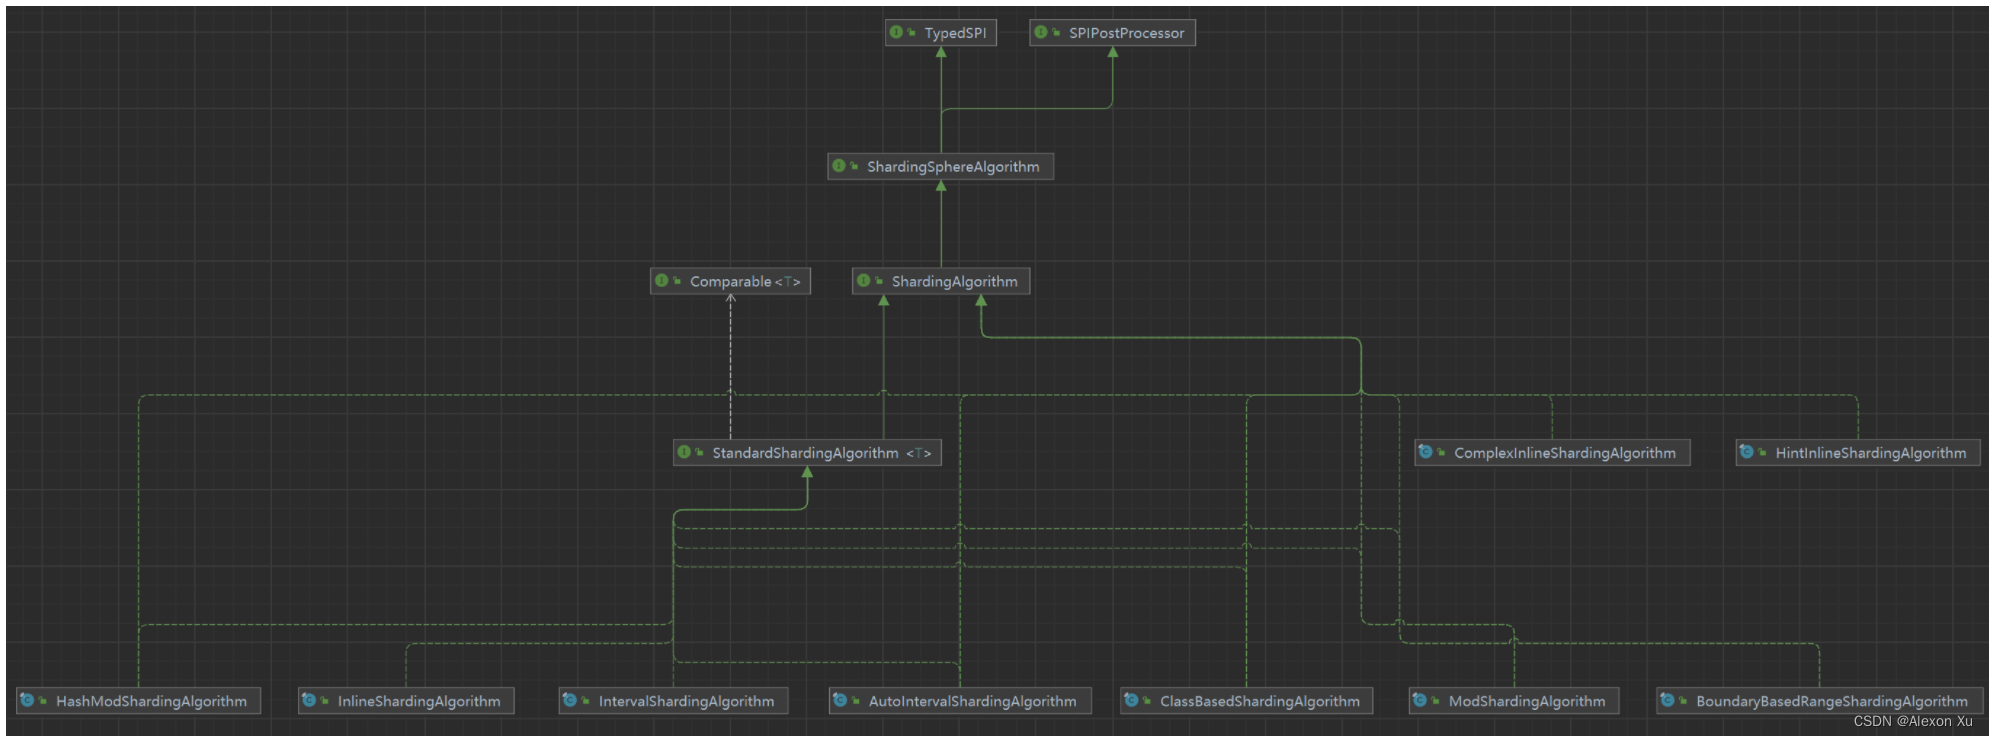Select the ShardingSphereAlgorithm node label

pos(953,167)
